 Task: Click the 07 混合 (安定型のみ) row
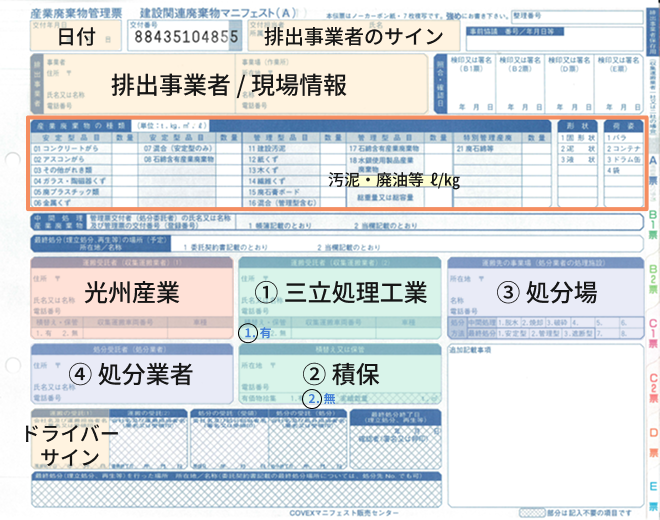(178, 148)
